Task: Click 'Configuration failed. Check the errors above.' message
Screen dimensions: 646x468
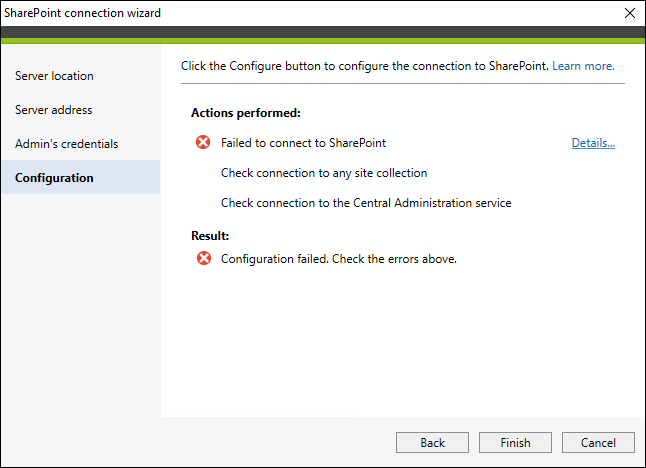Action: click(339, 259)
